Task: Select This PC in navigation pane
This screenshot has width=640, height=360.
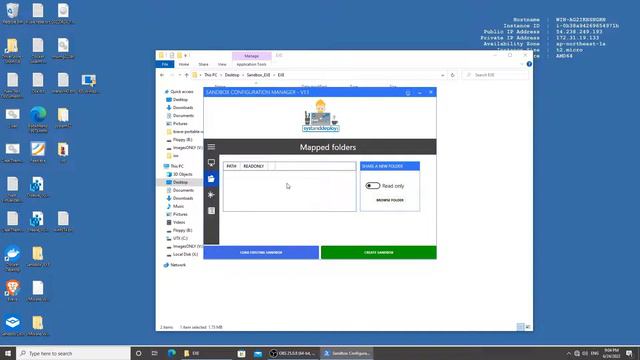Action: 177,166
